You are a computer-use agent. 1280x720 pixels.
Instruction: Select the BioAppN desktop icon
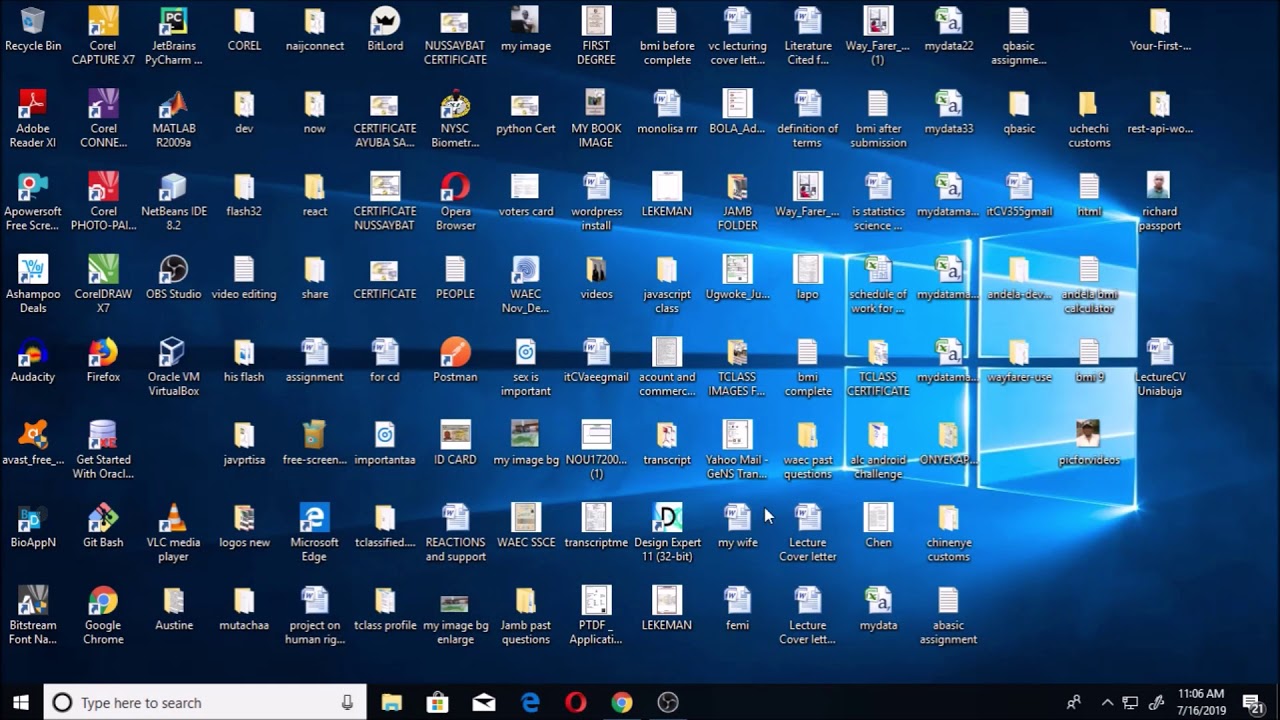point(33,527)
